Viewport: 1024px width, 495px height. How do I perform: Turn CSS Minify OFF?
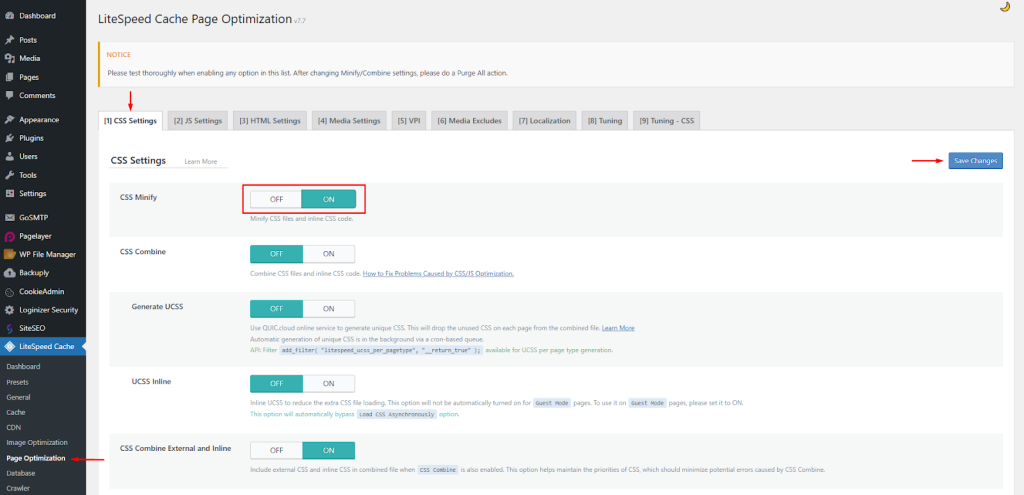(x=276, y=199)
